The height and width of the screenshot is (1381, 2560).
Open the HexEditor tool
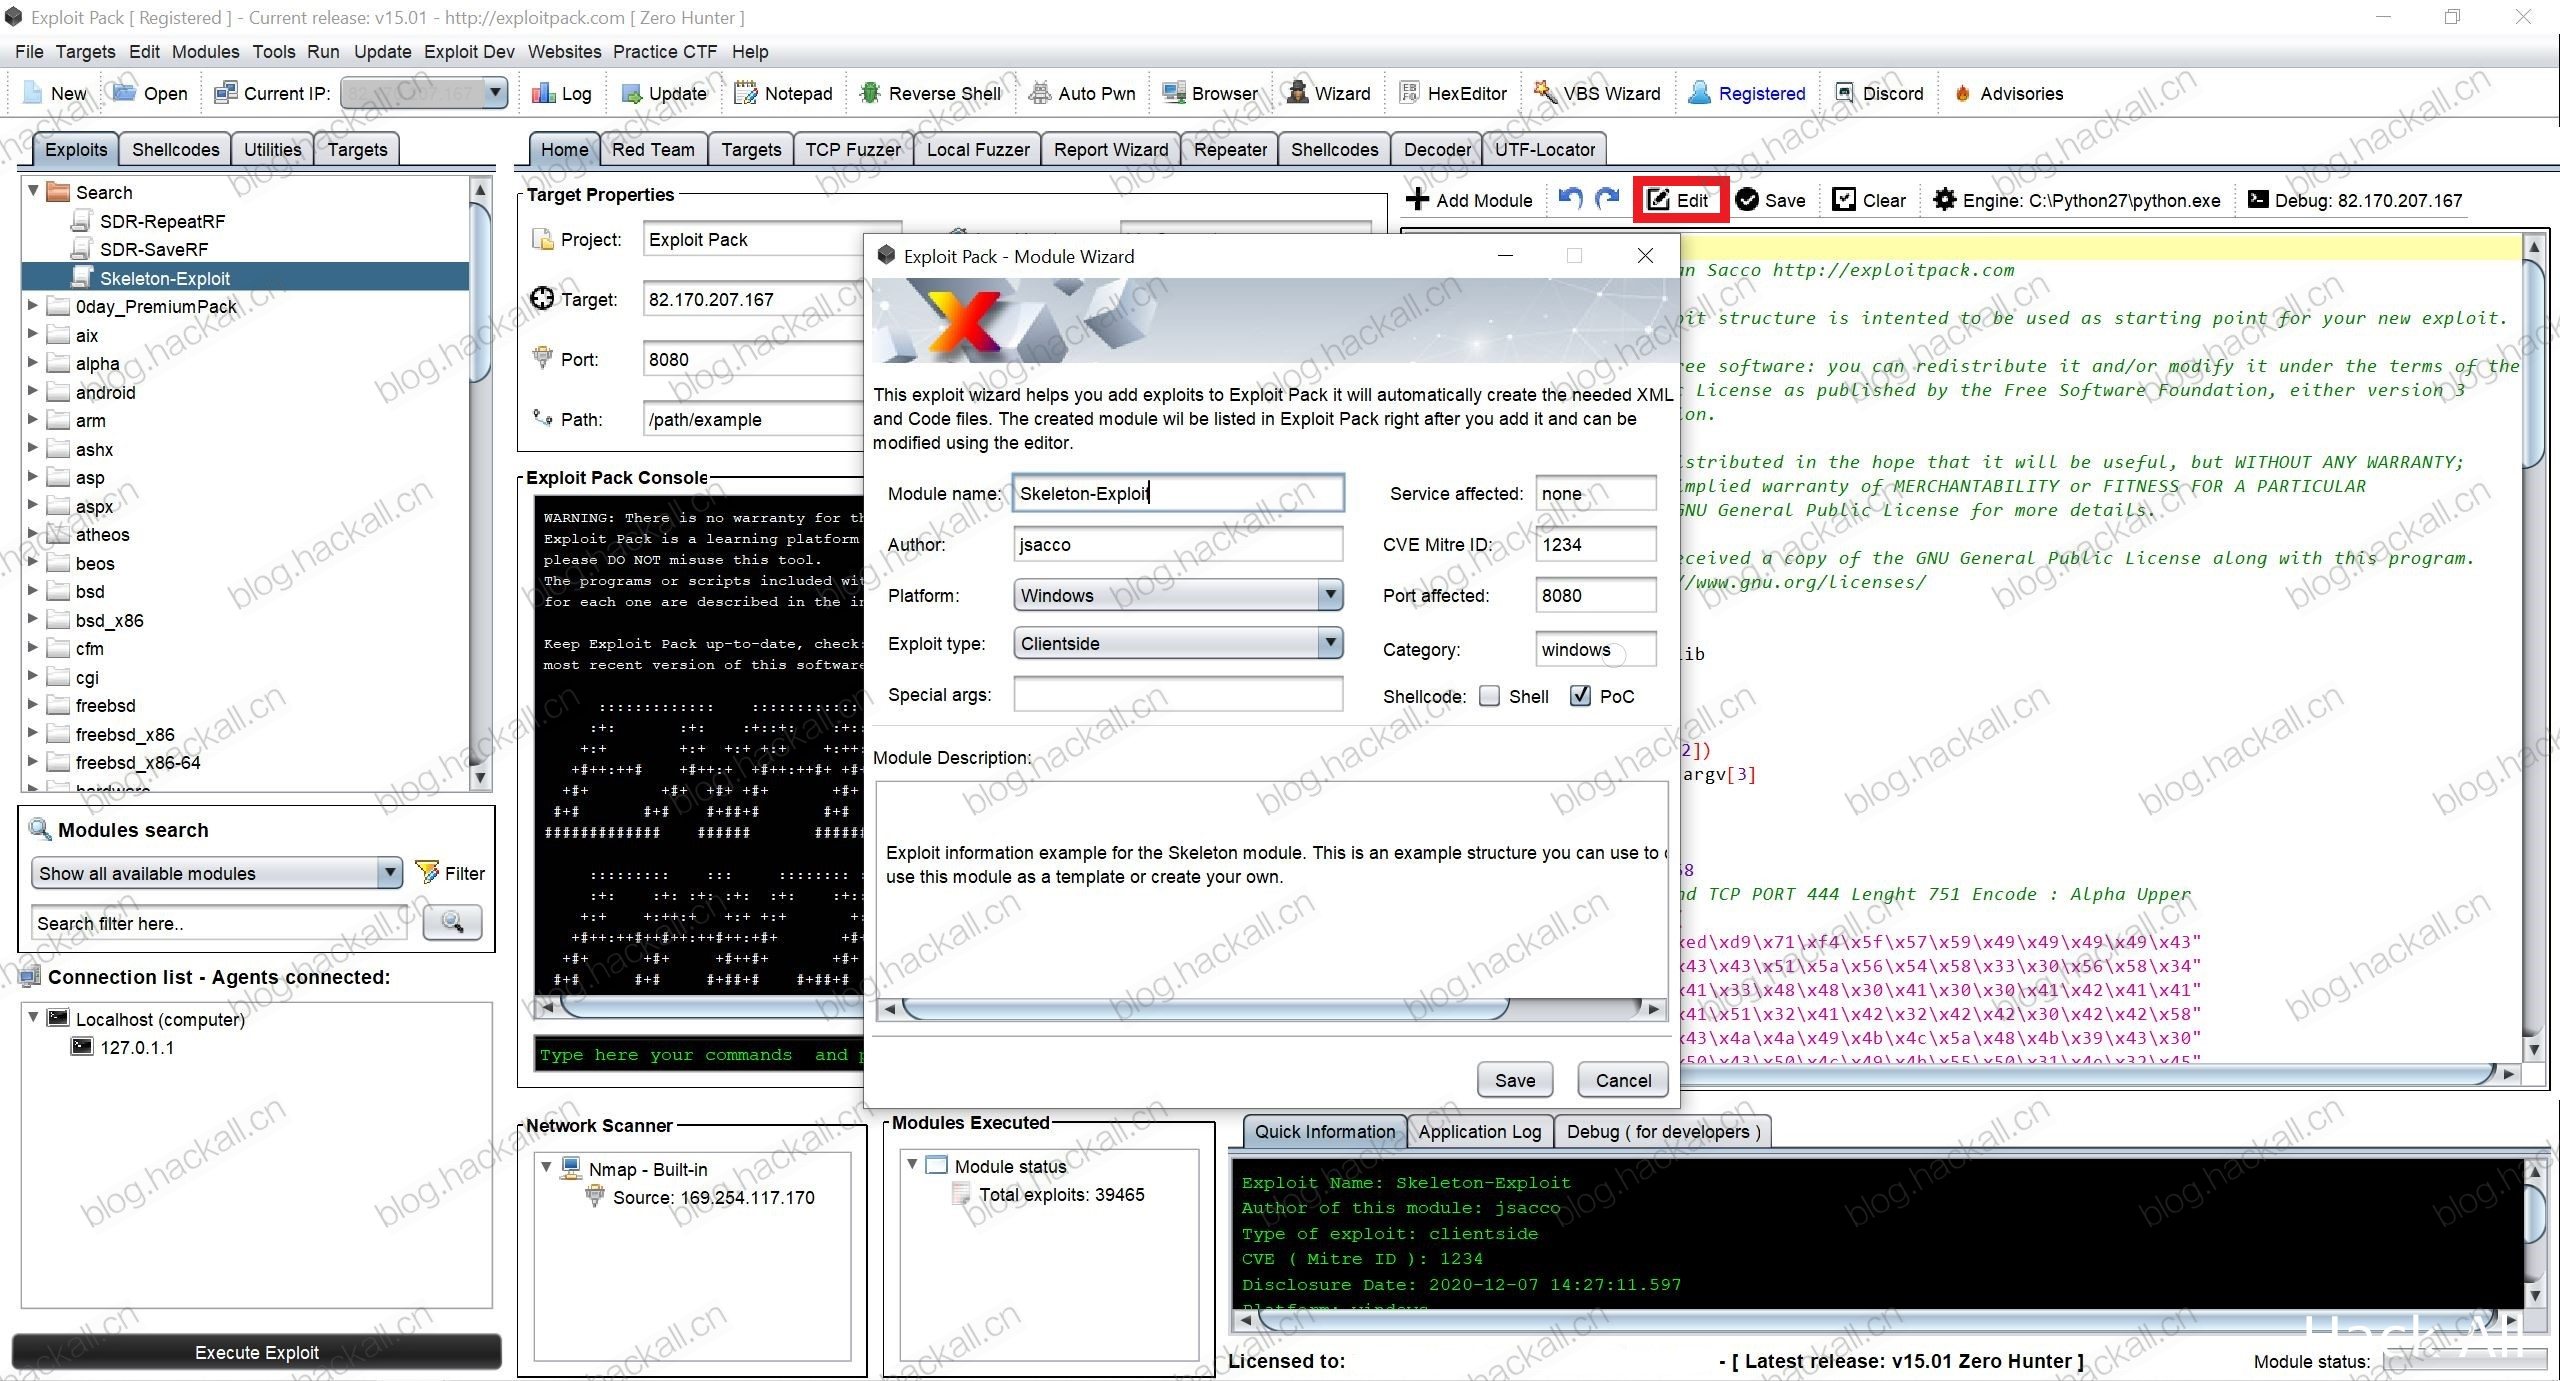1453,93
